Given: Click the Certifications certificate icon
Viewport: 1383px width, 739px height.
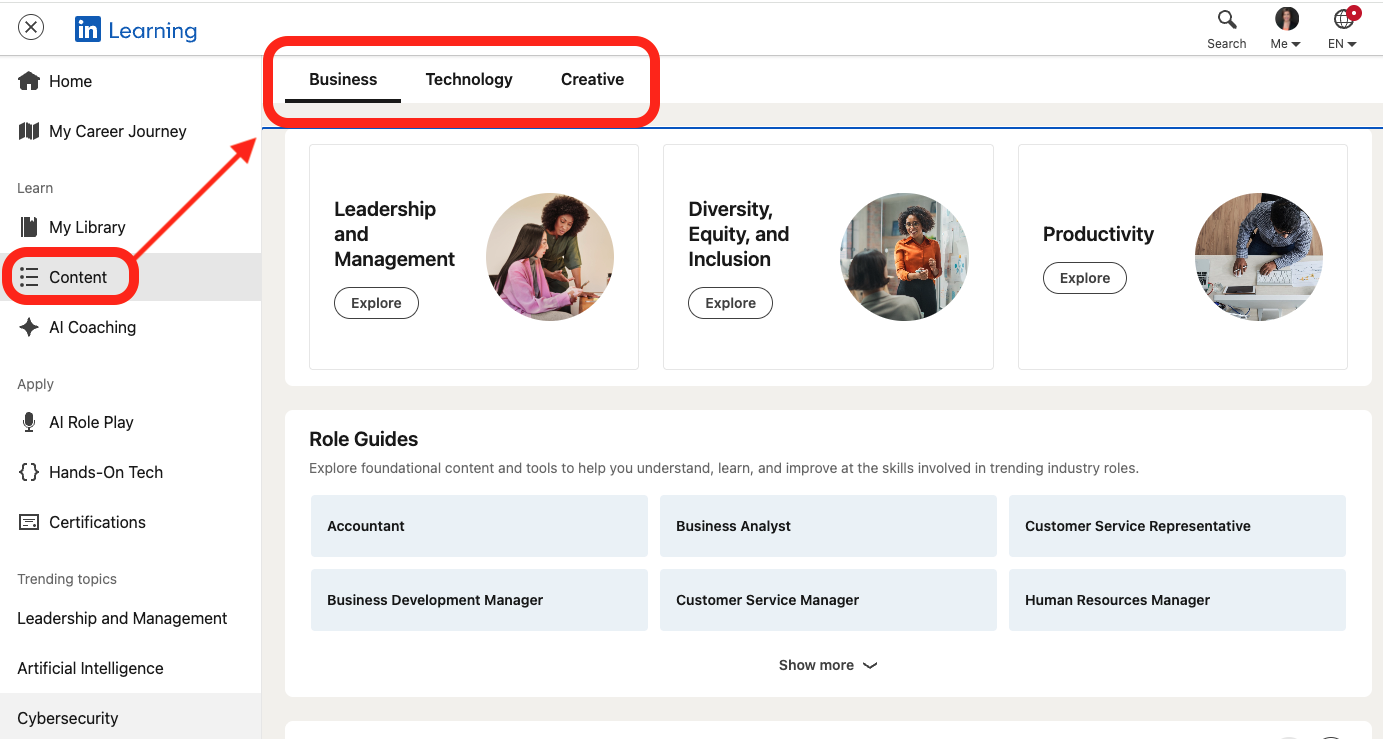Looking at the screenshot, I should [29, 522].
